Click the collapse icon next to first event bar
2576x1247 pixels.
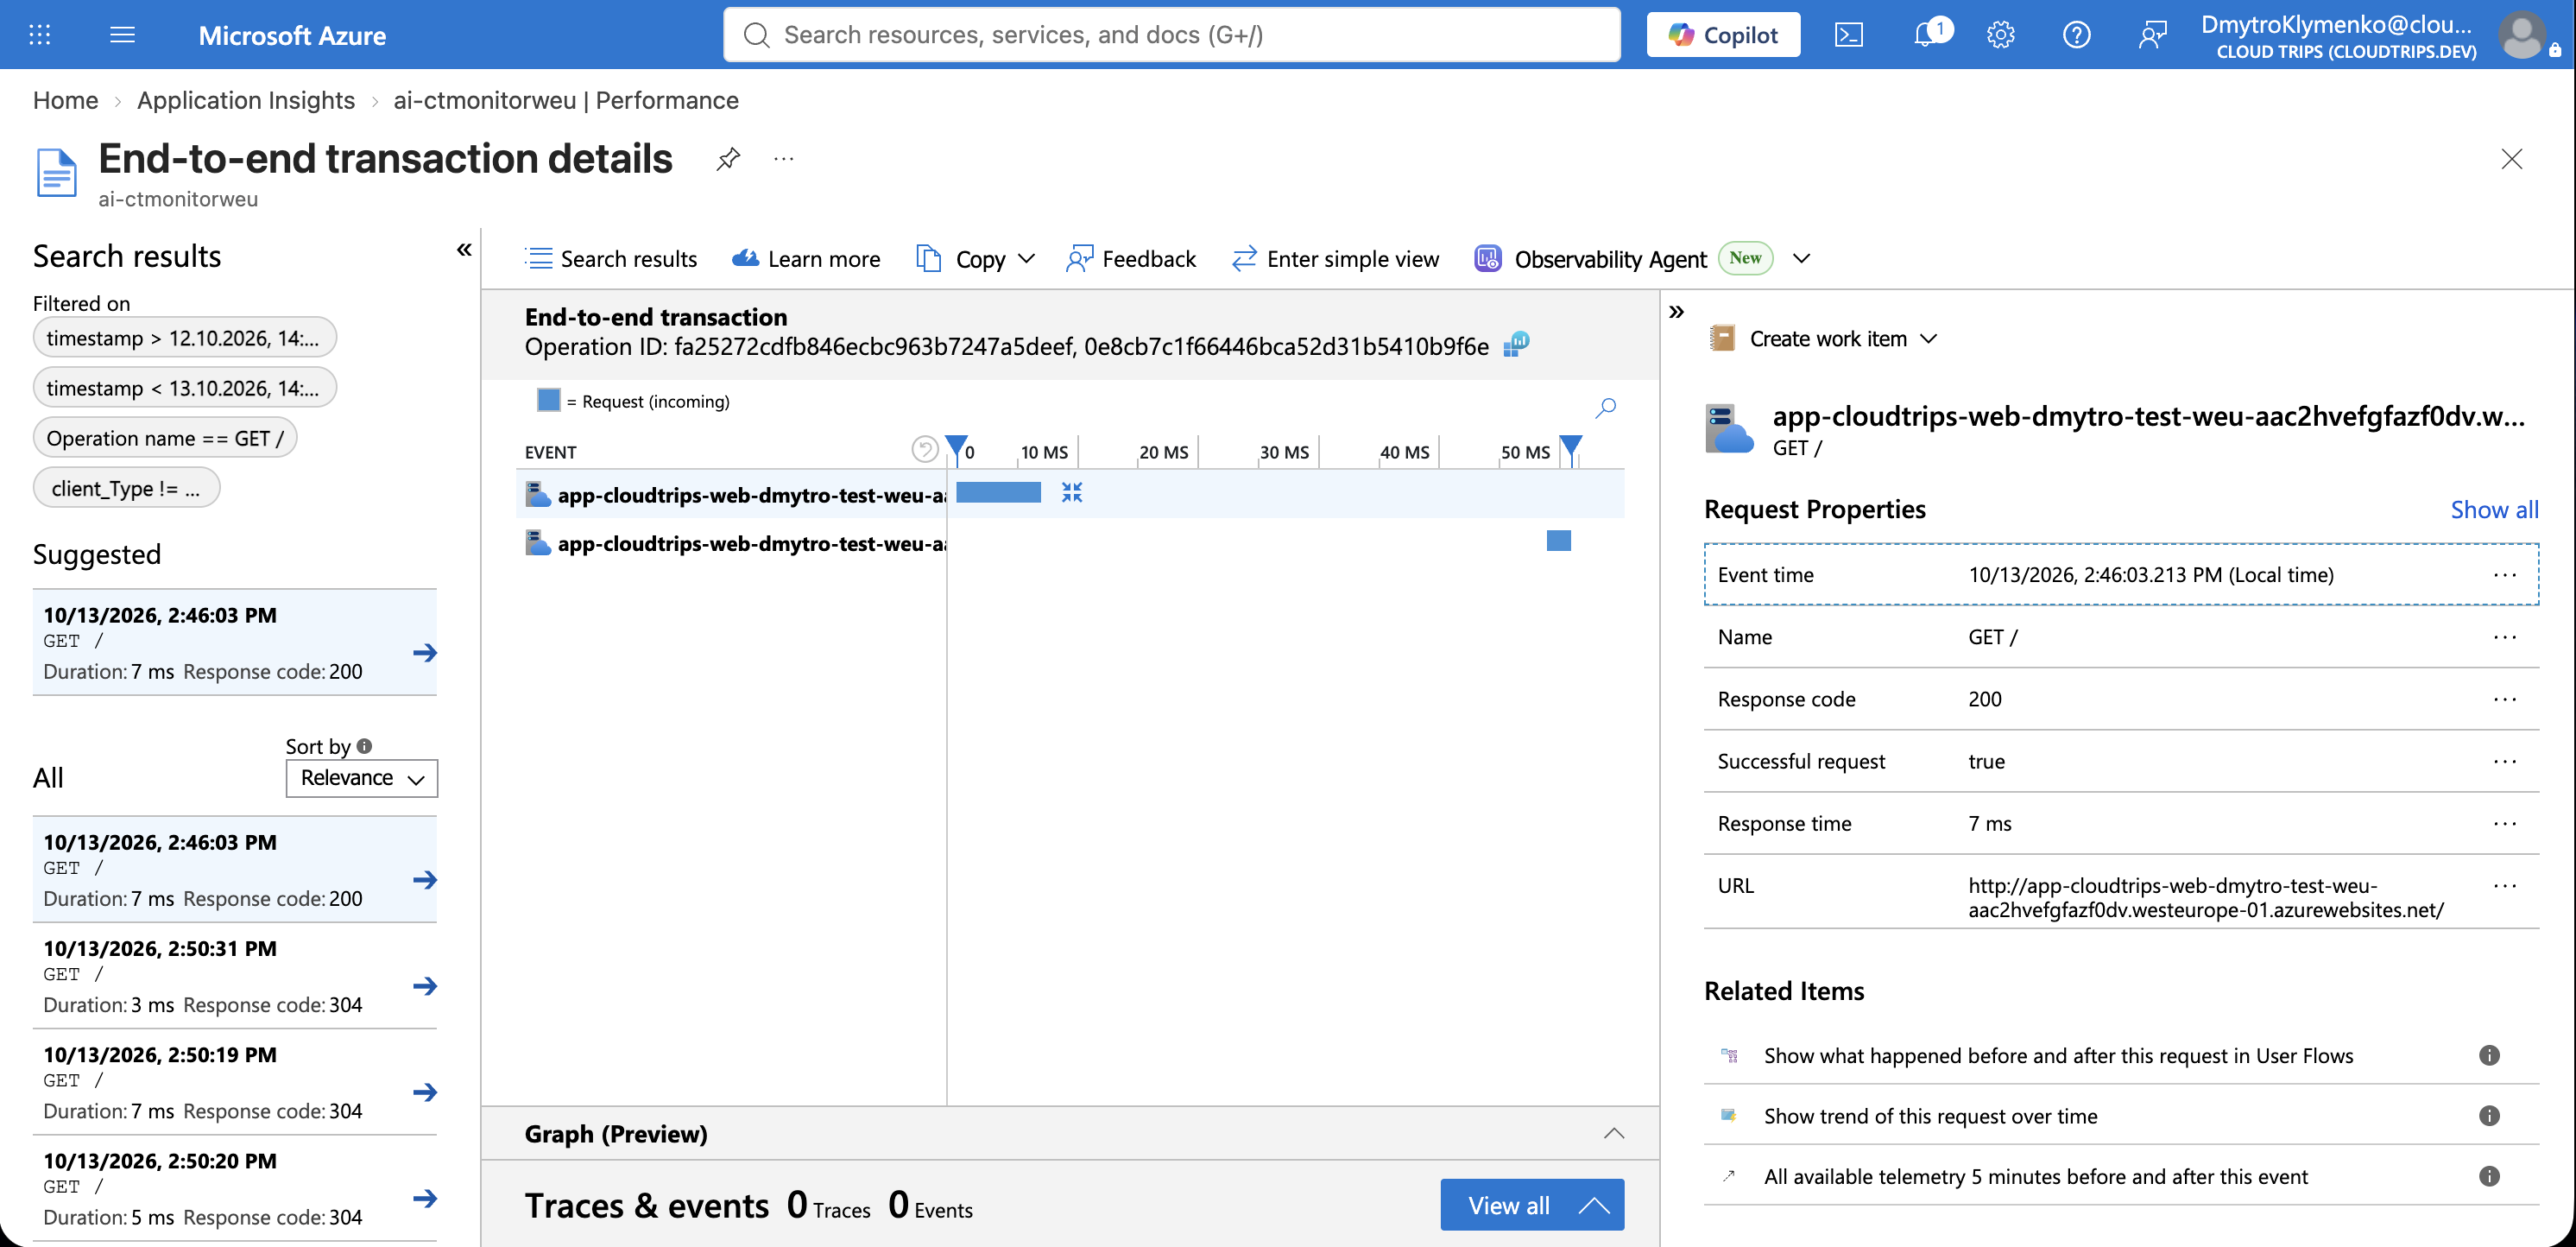click(1072, 492)
